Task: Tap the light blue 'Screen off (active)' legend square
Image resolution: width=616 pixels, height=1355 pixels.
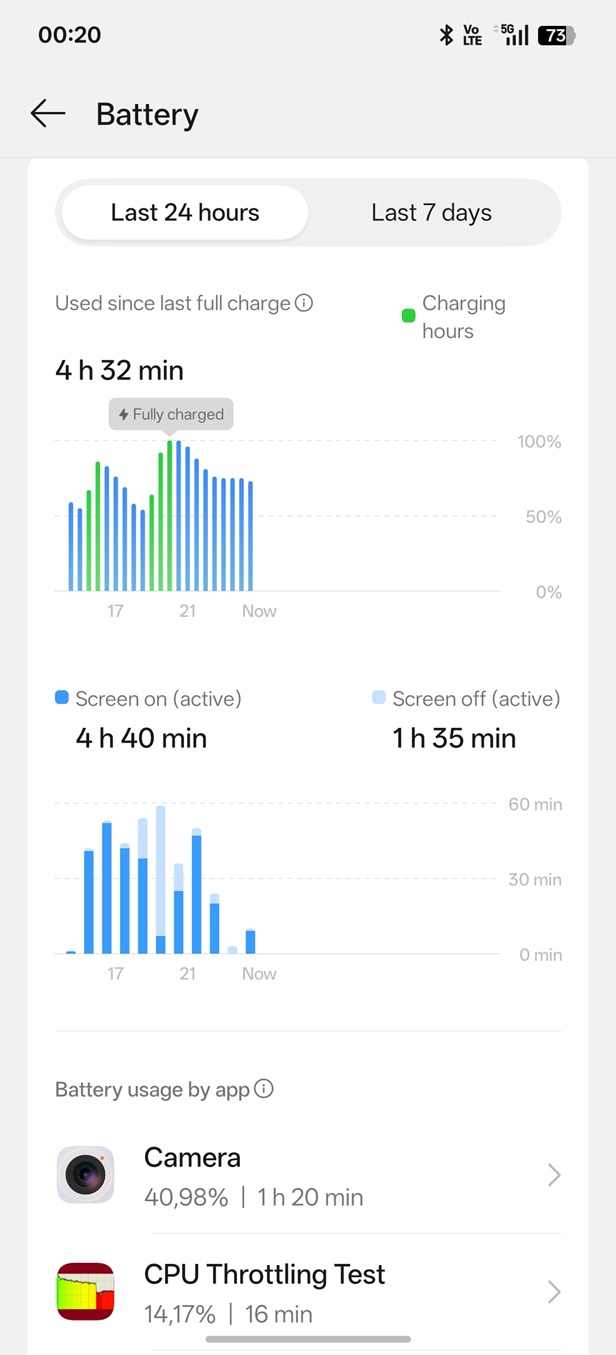Action: tap(379, 698)
